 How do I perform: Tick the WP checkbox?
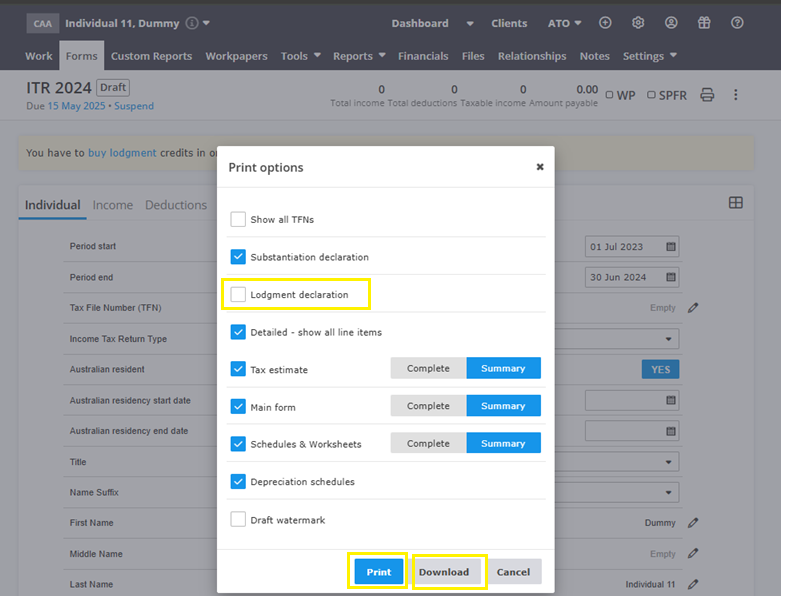click(x=609, y=95)
